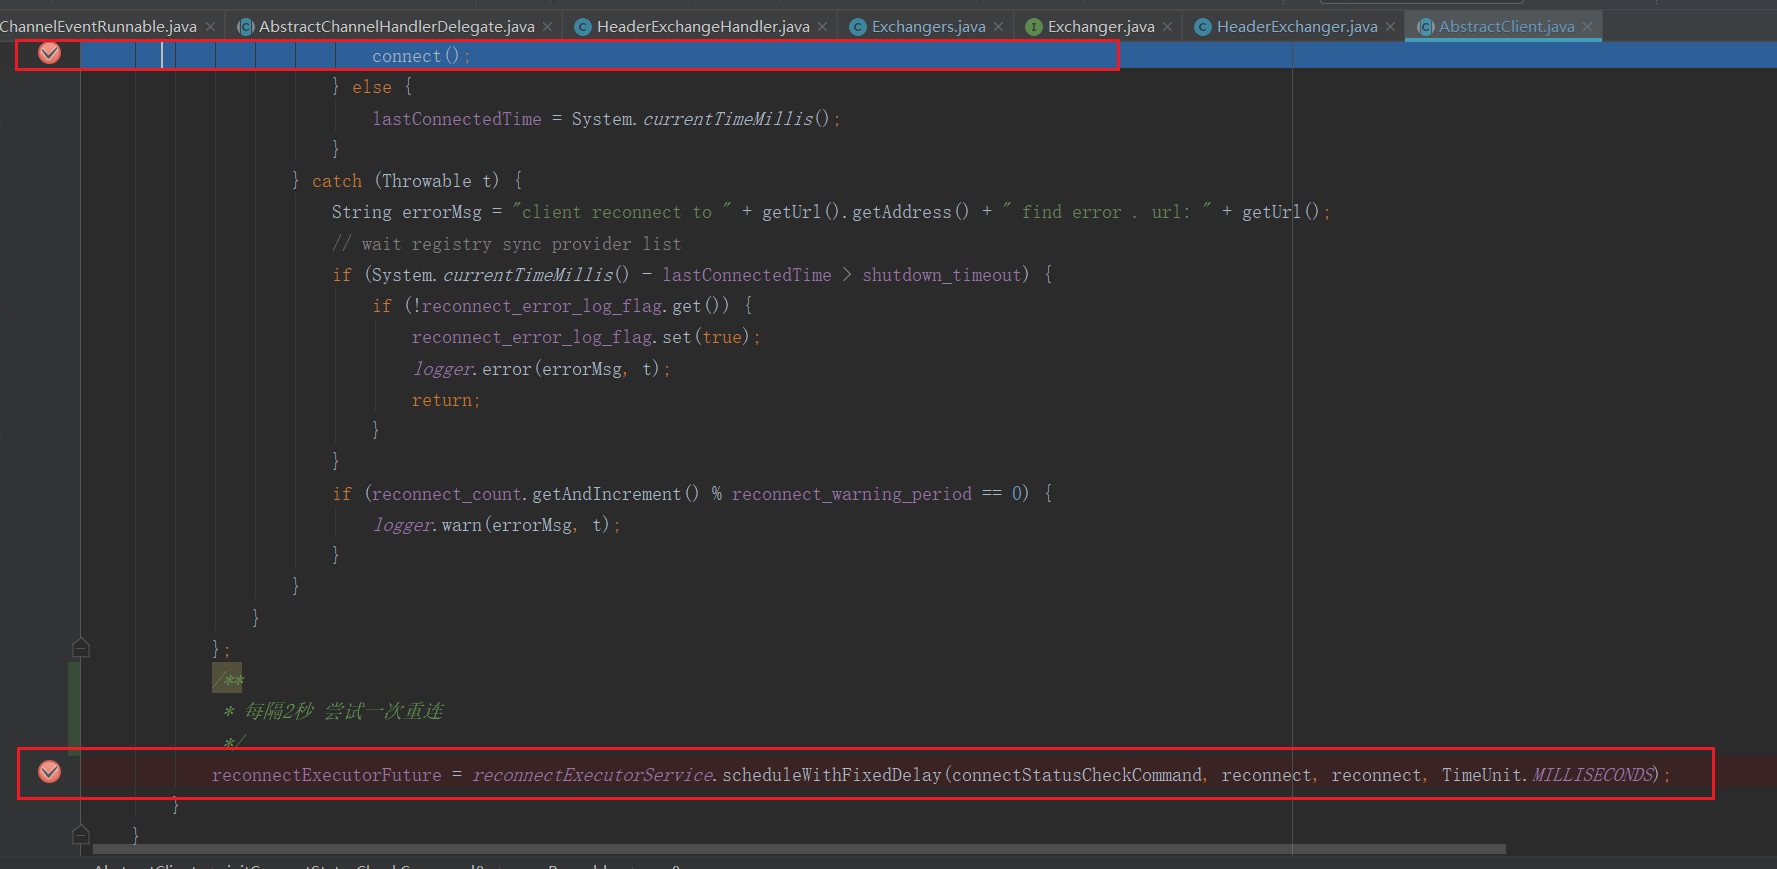1777x869 pixels.
Task: Click the HeaderExchanger class file icon
Action: click(1203, 27)
